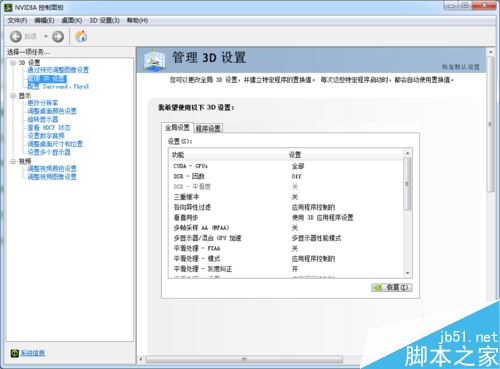
Task: Click the NVIDIA logo icon in title bar
Action: point(8,7)
